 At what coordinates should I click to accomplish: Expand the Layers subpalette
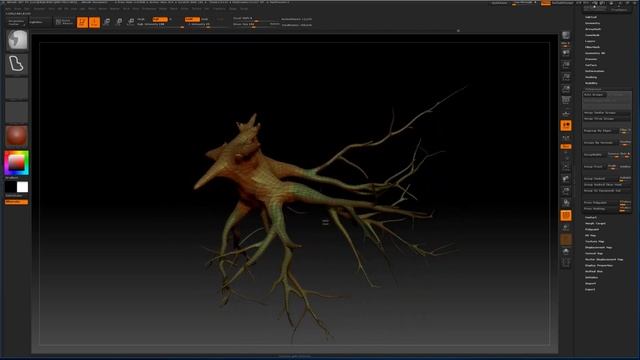590,41
